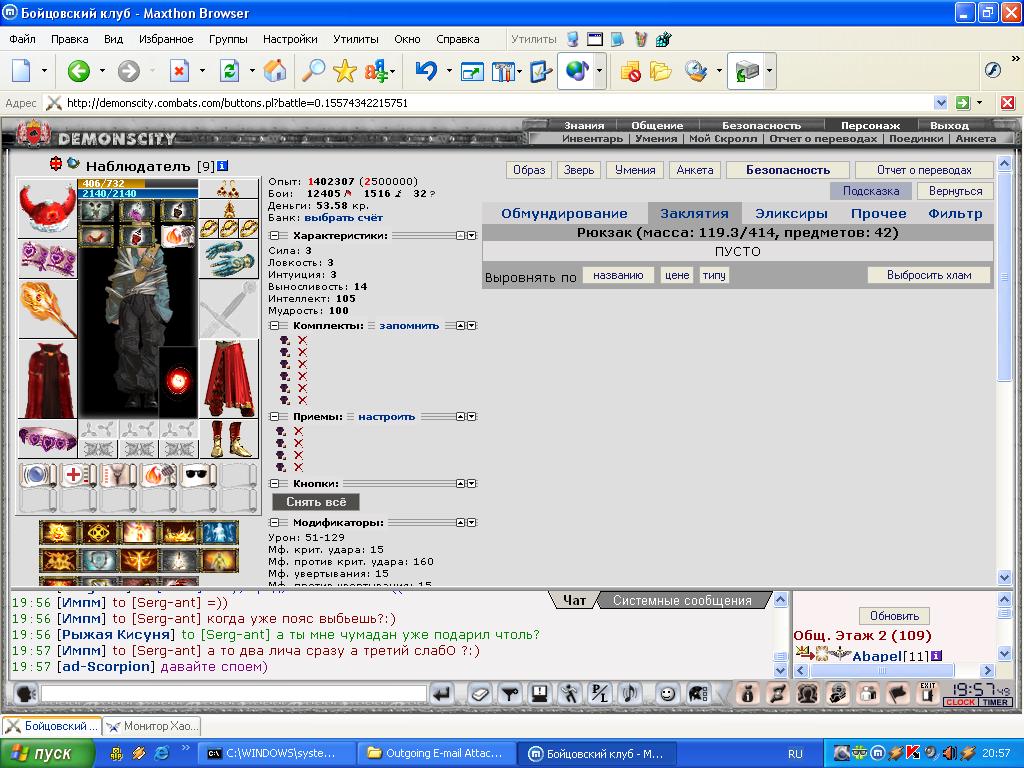Move Характеристики section down with its arrow
This screenshot has width=1024, height=768.
[x=472, y=235]
